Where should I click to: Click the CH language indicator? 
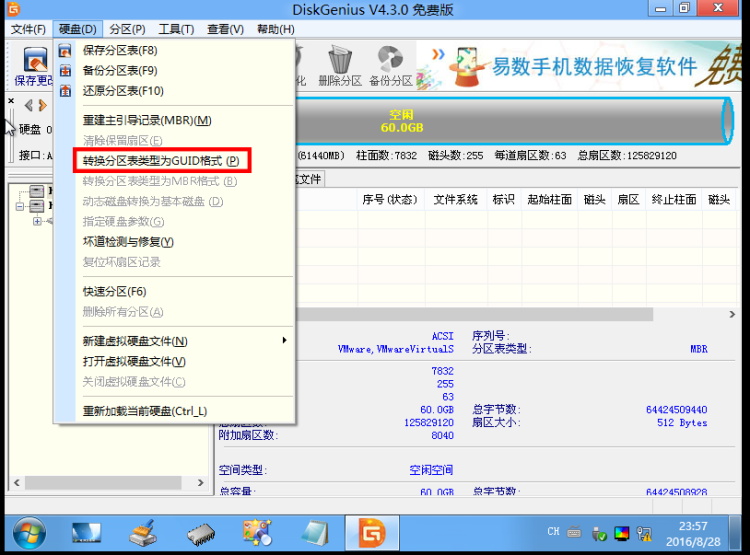[x=553, y=532]
